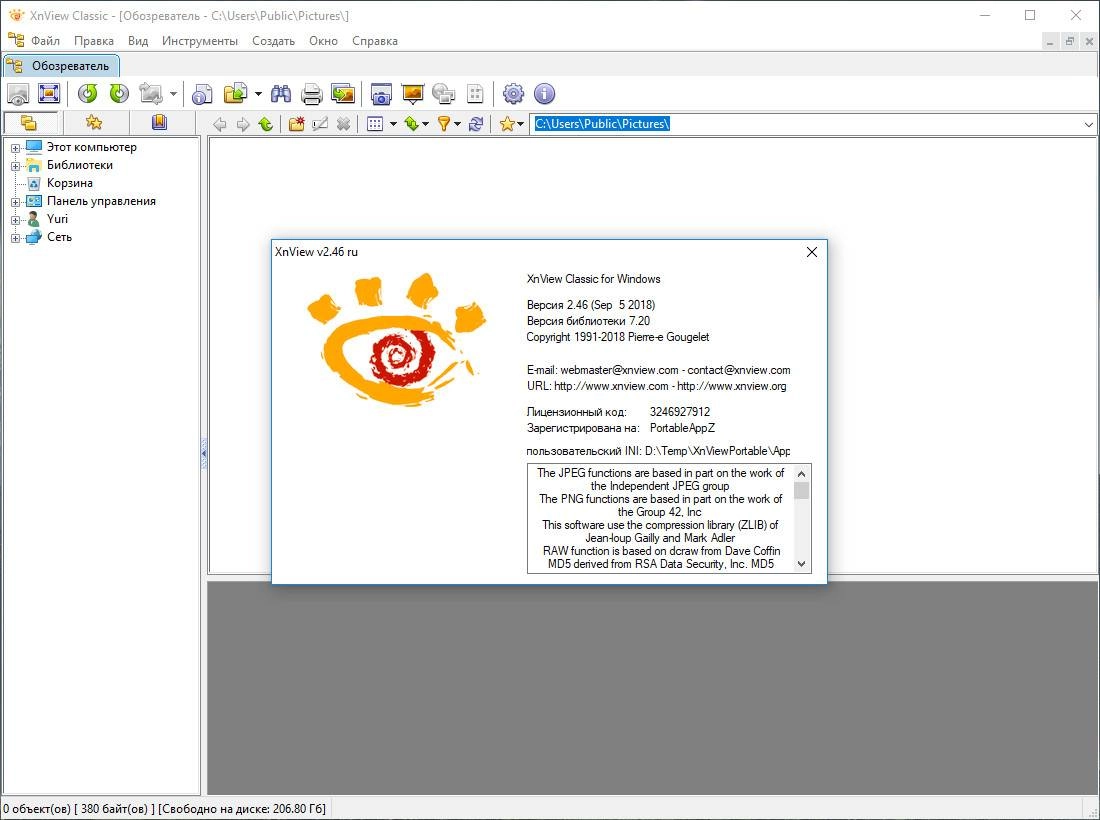This screenshot has height=820, width=1100.
Task: Go forward with the right arrow icon
Action: click(243, 124)
